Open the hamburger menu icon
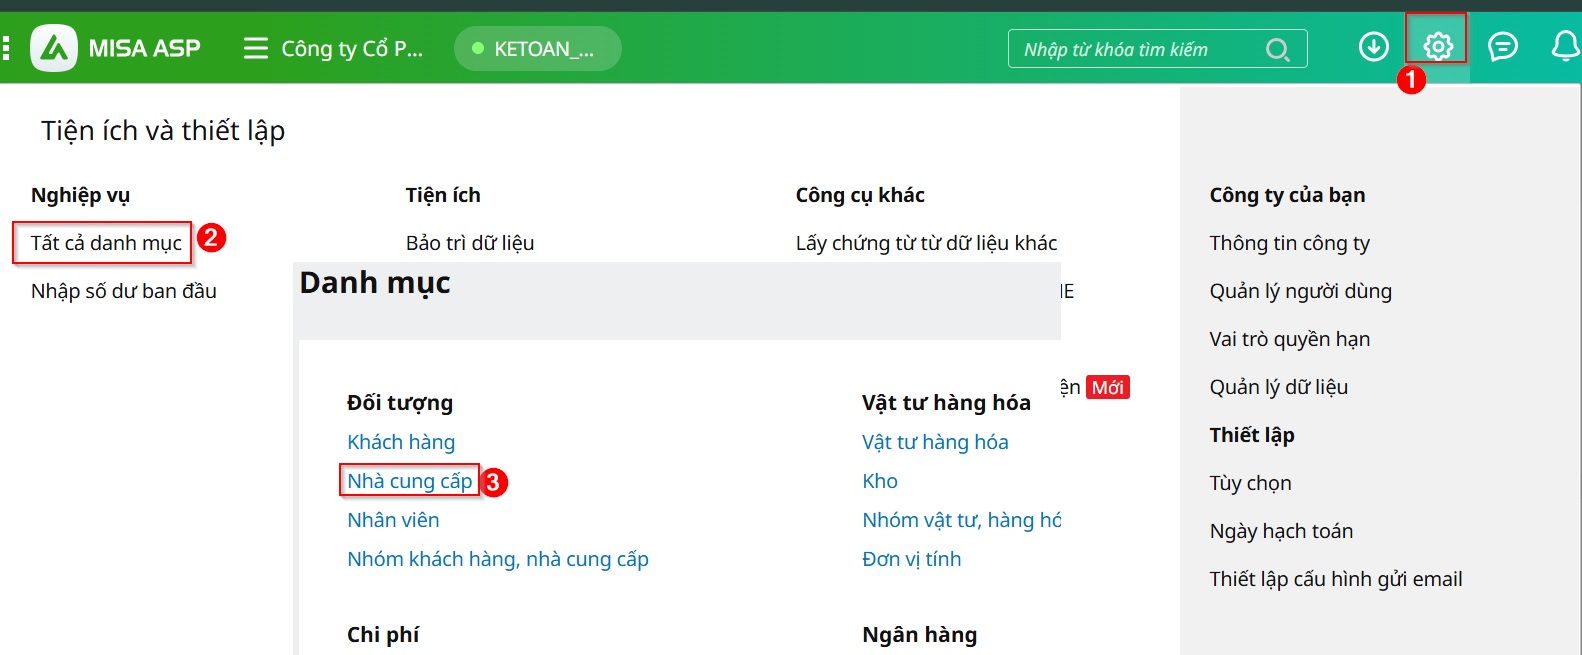This screenshot has height=655, width=1582. [256, 48]
